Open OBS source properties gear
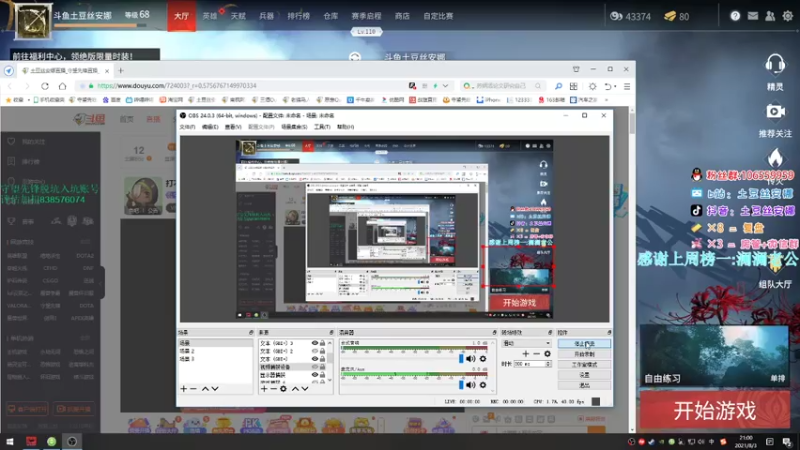Viewport: 800px width, 450px height. pos(284,389)
